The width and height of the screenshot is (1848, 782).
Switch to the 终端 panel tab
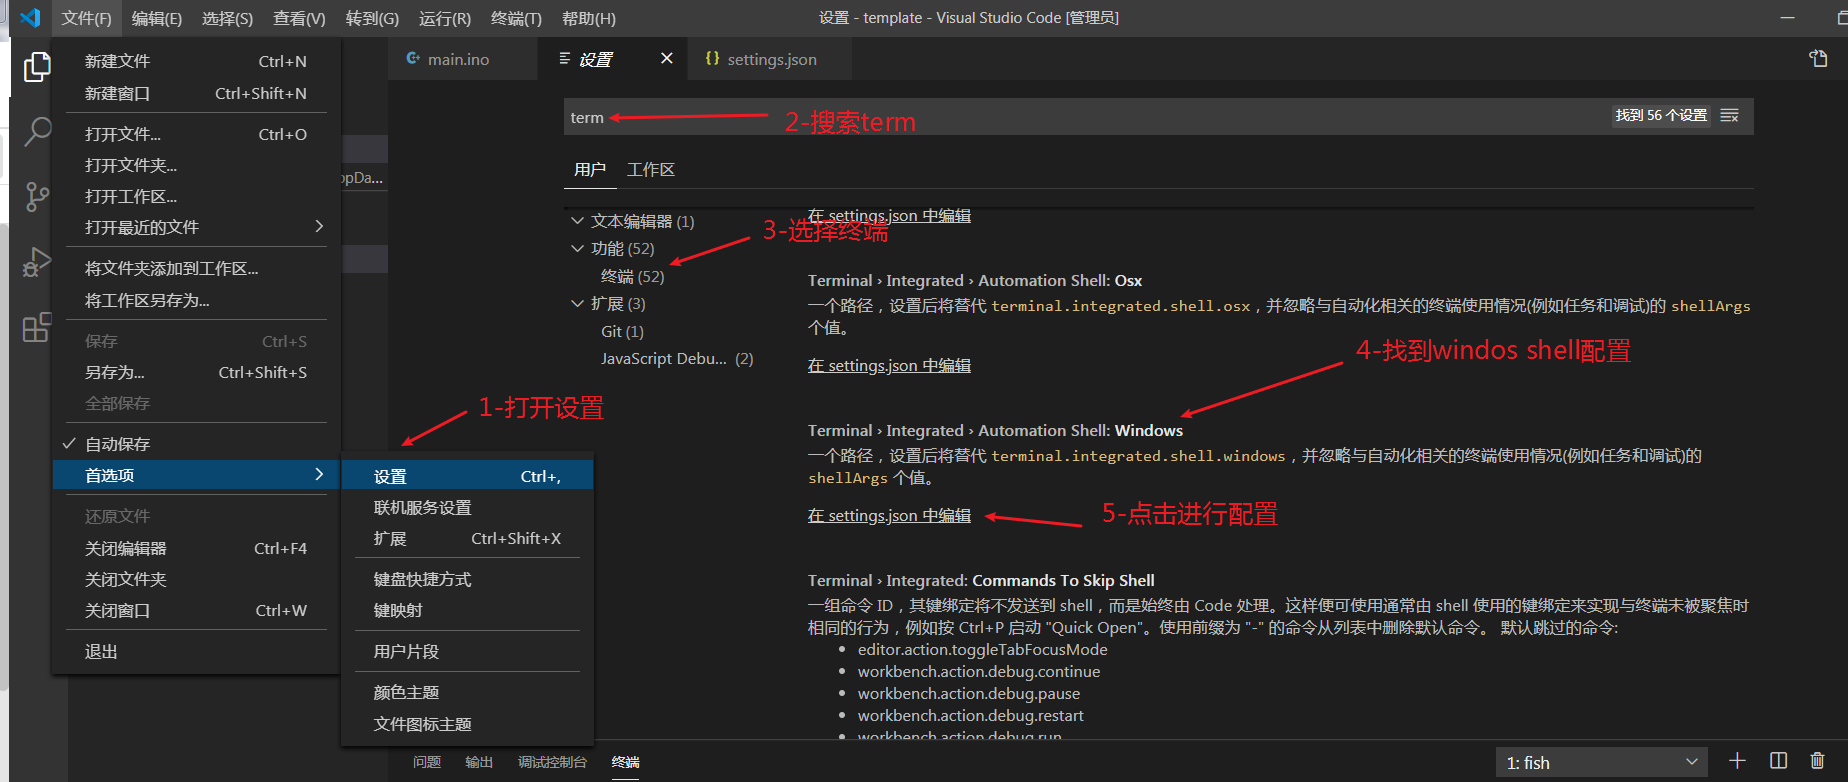pyautogui.click(x=626, y=762)
